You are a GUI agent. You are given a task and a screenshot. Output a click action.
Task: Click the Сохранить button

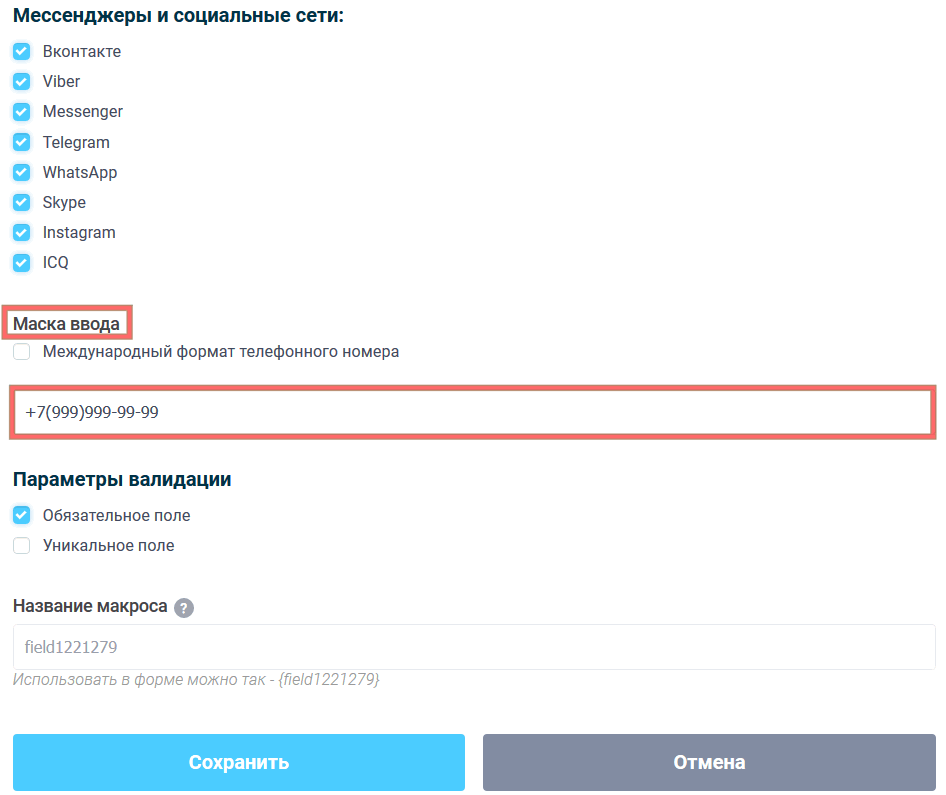237,761
